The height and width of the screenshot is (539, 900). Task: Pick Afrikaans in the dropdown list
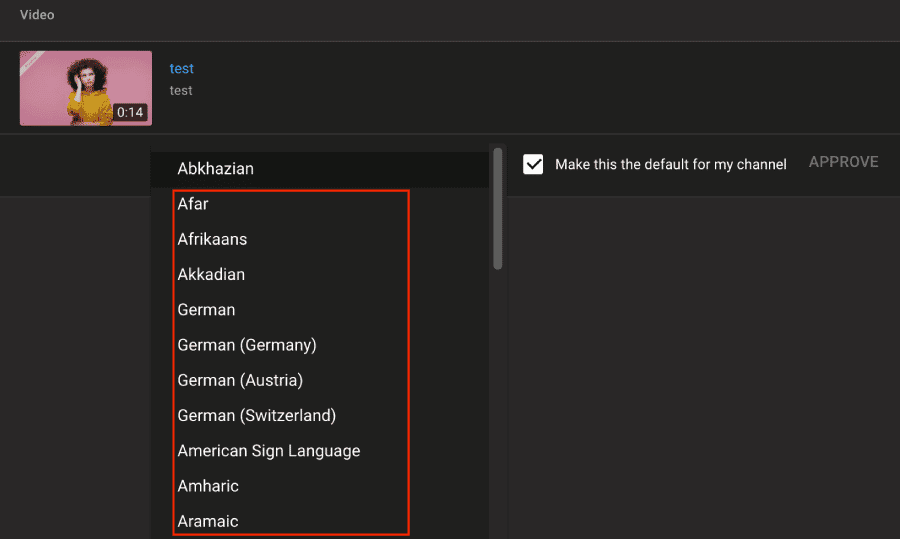pyautogui.click(x=320, y=239)
